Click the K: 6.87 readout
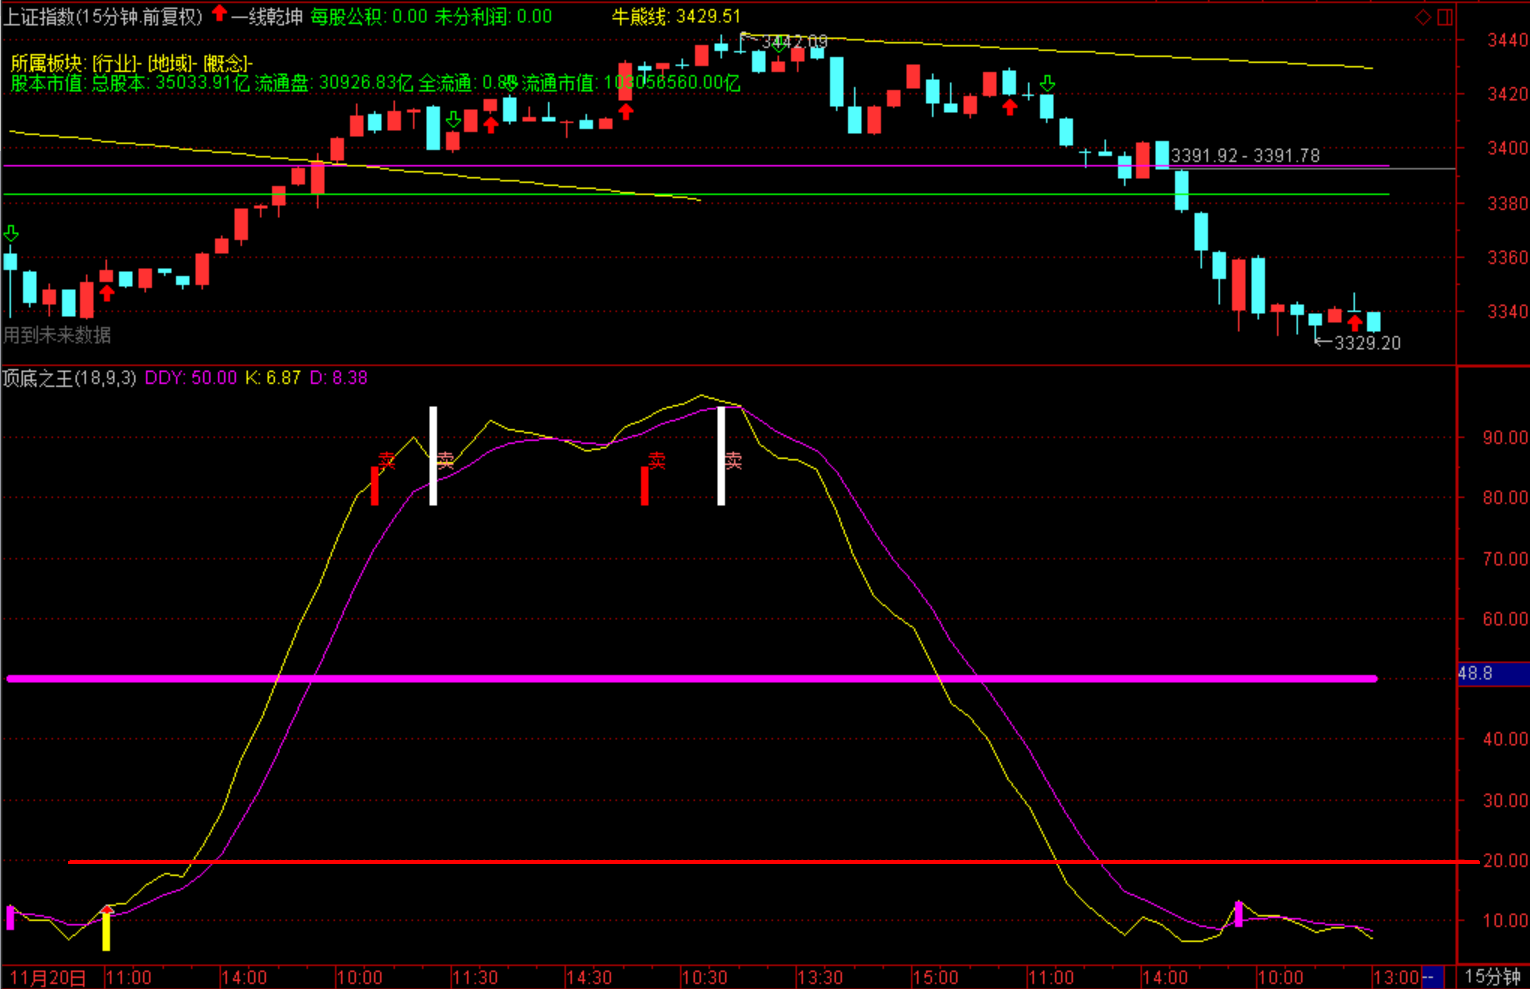This screenshot has height=989, width=1530. 273,378
